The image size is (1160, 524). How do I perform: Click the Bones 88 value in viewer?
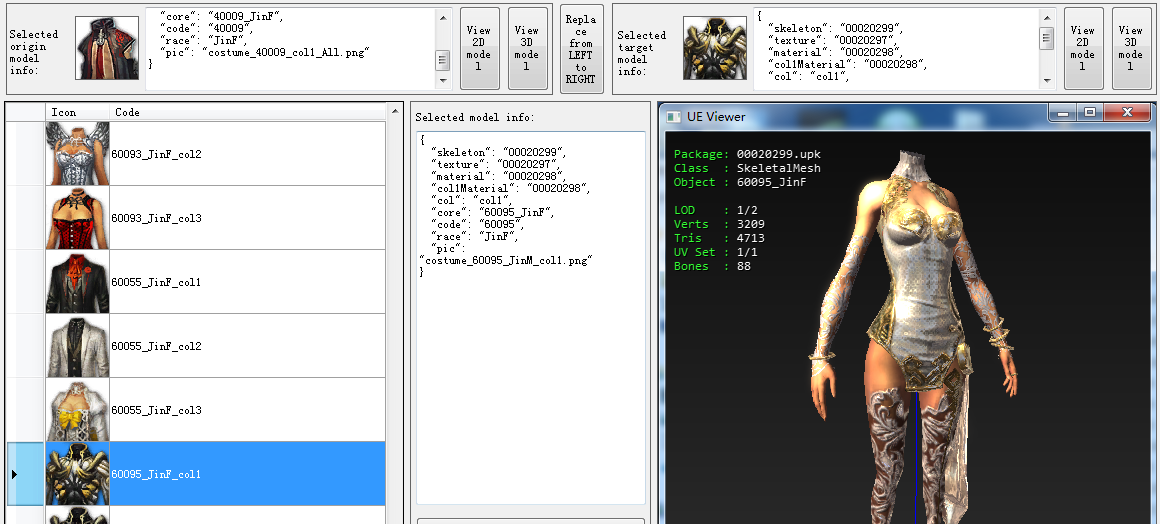click(743, 266)
